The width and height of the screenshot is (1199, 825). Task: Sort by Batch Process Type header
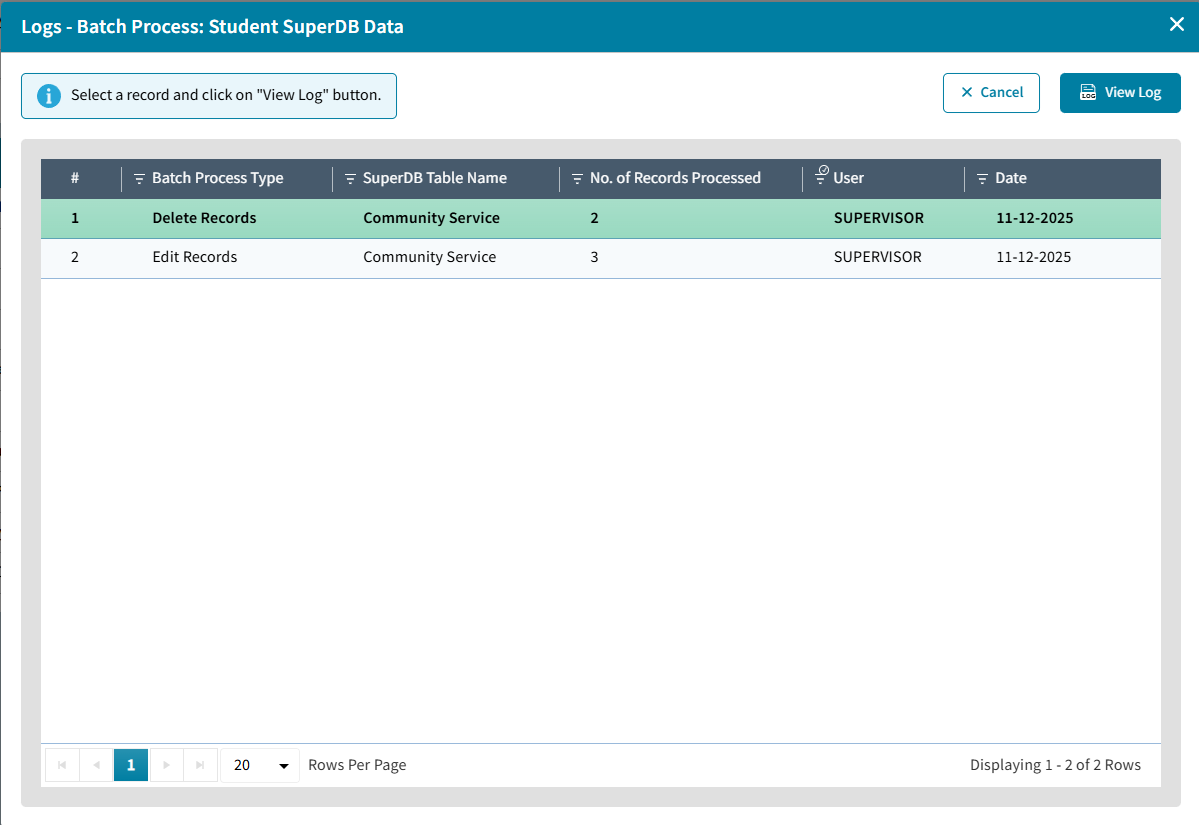(x=218, y=178)
